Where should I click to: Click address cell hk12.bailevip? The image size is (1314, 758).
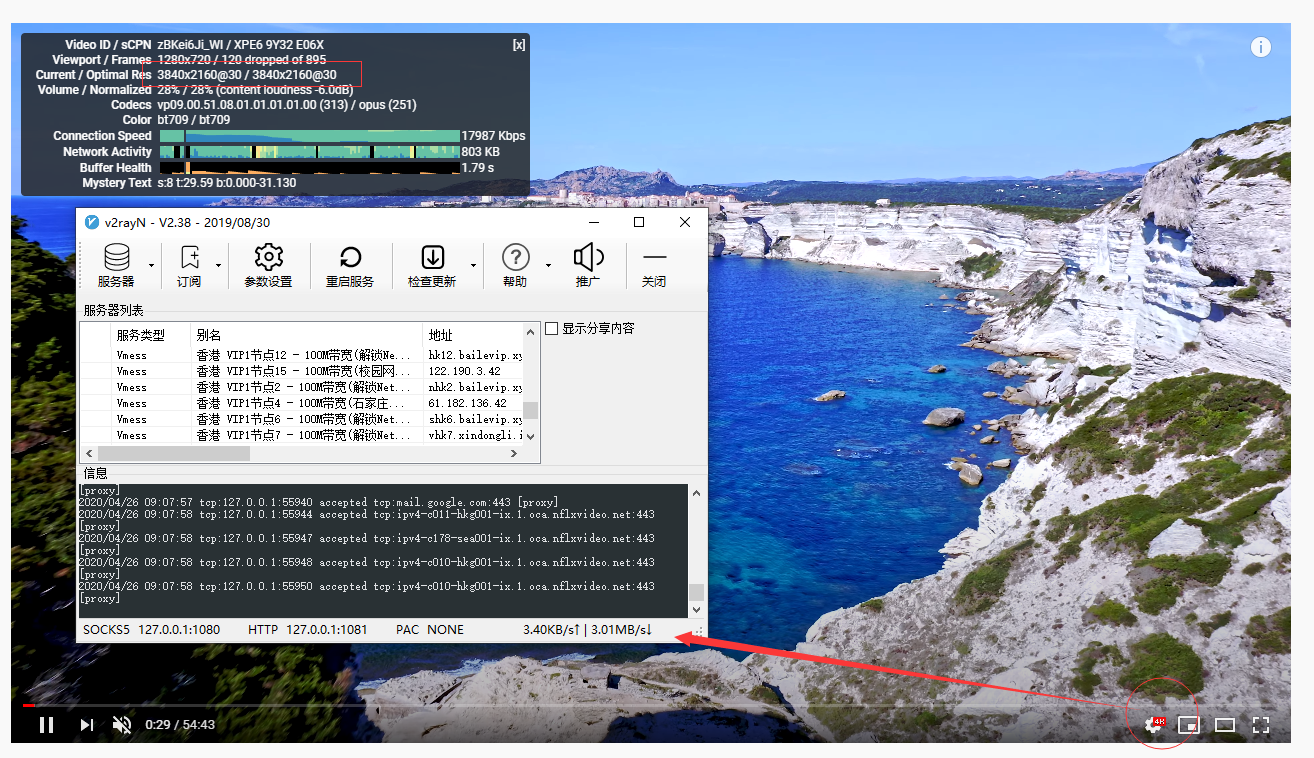point(475,355)
